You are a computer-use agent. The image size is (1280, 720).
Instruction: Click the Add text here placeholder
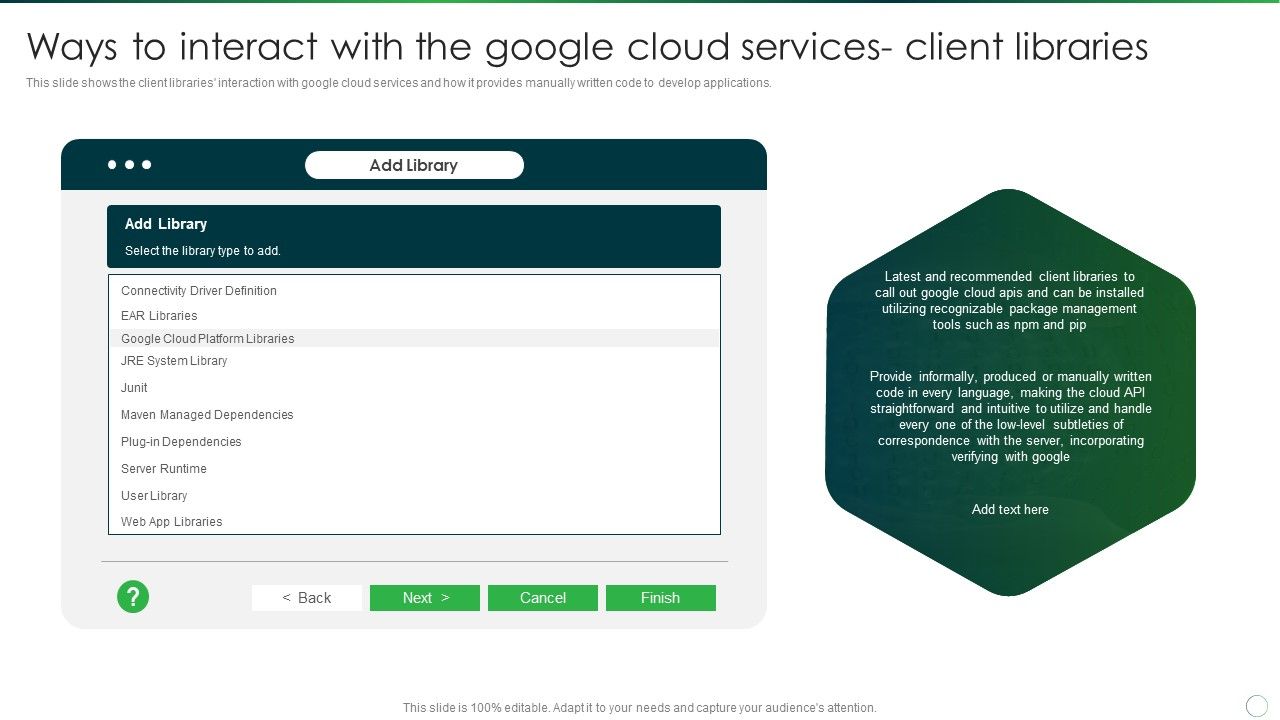1010,509
